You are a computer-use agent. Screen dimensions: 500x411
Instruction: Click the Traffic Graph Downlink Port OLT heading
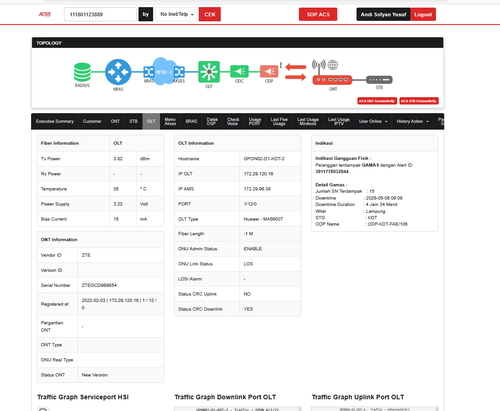pos(225,397)
